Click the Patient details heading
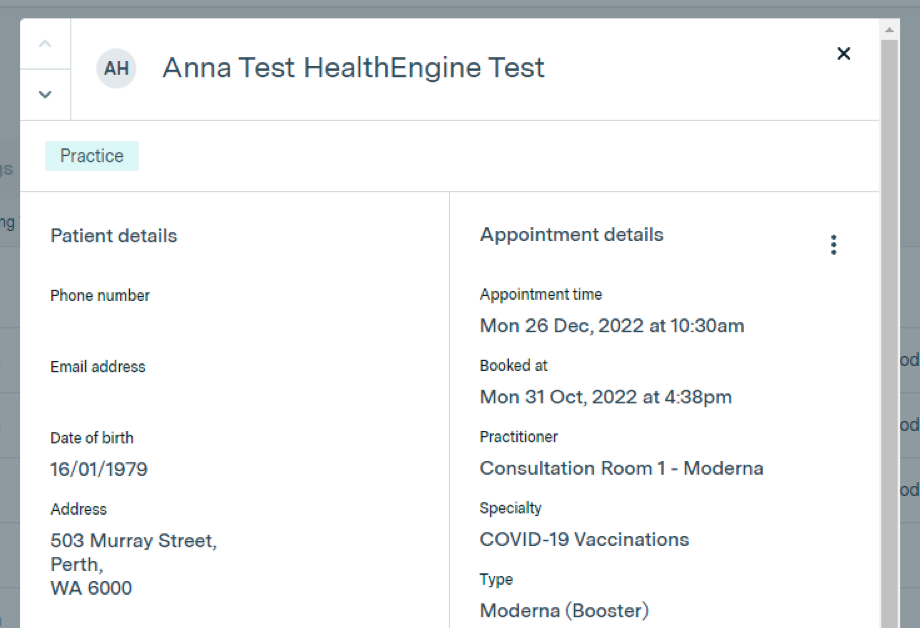This screenshot has height=628, width=920. tap(113, 236)
